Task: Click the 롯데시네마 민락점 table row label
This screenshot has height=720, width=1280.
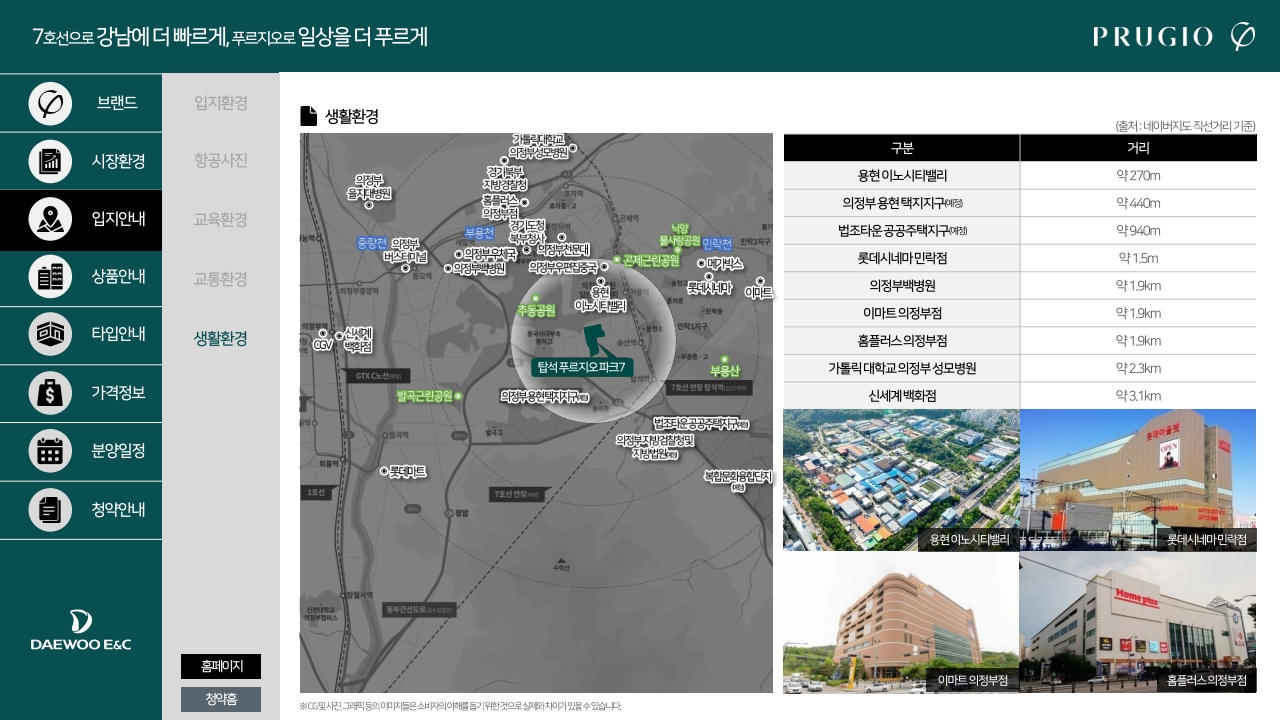Action: coord(902,258)
